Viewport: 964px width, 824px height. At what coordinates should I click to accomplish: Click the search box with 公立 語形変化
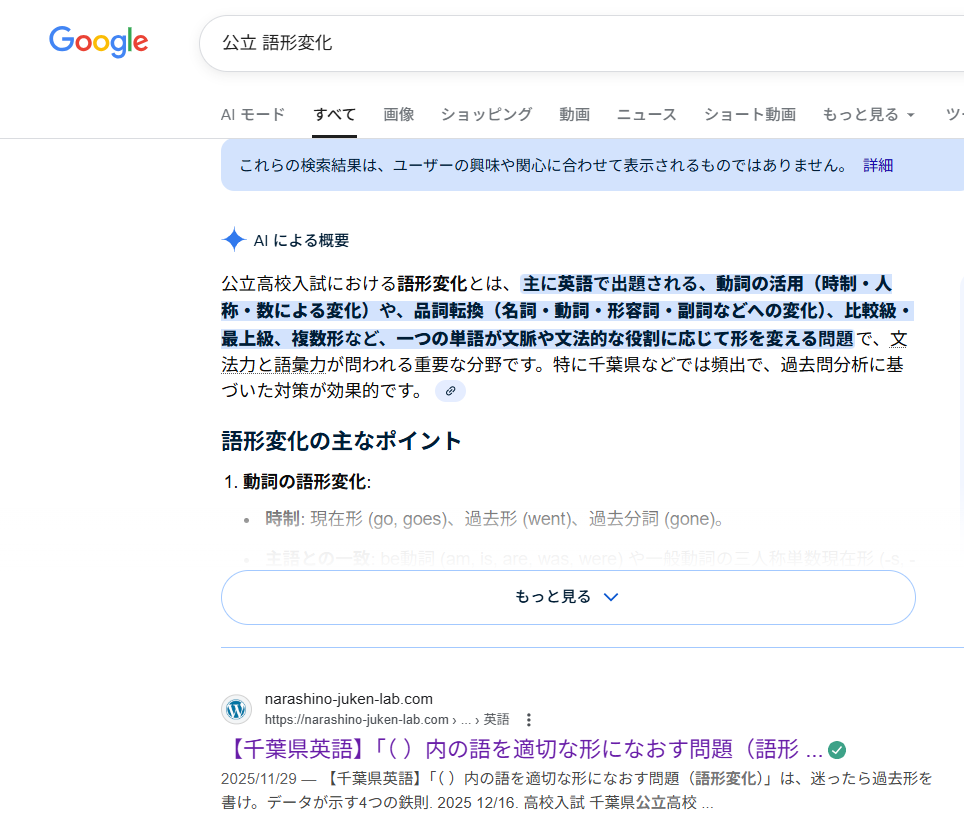tap(580, 43)
